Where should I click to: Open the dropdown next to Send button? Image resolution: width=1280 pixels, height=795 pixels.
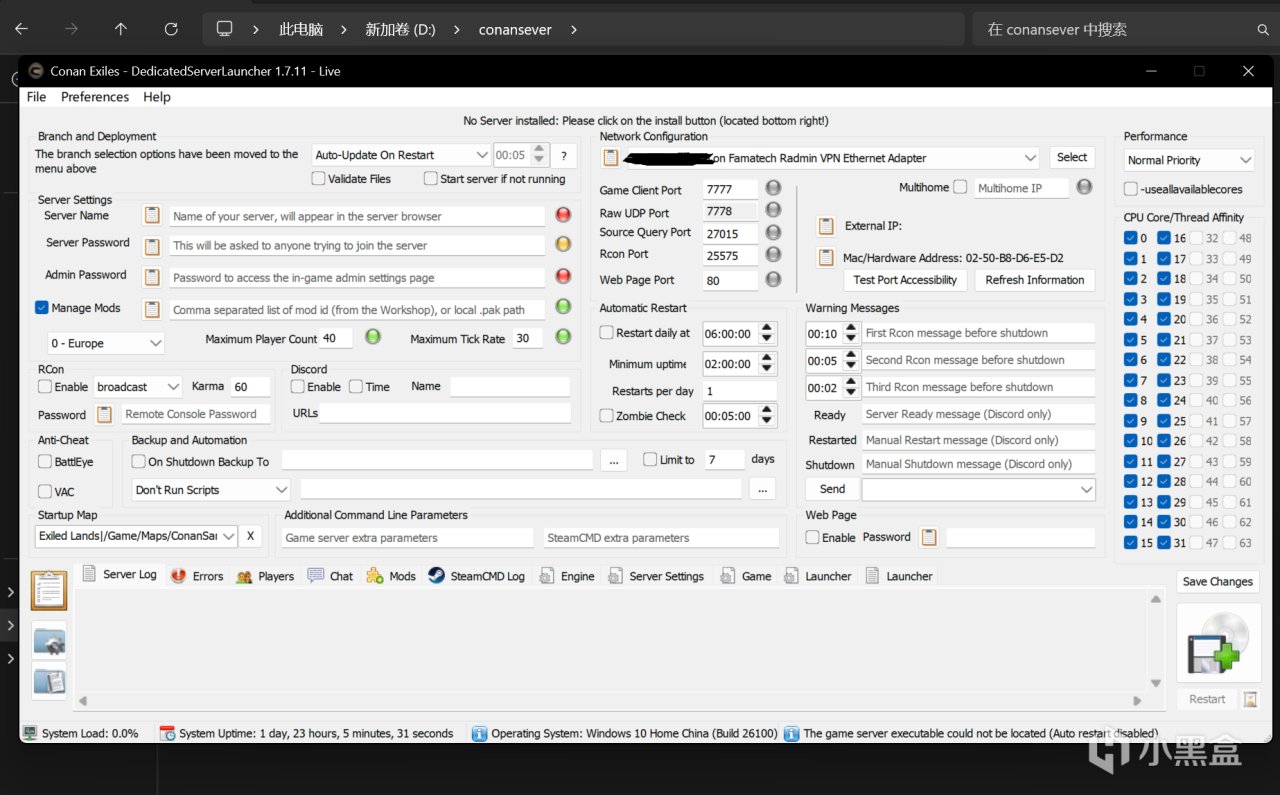click(x=979, y=490)
